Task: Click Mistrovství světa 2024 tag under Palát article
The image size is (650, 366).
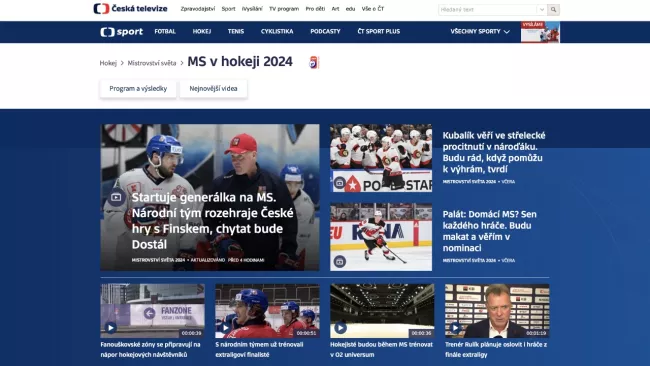Action: pos(469,260)
